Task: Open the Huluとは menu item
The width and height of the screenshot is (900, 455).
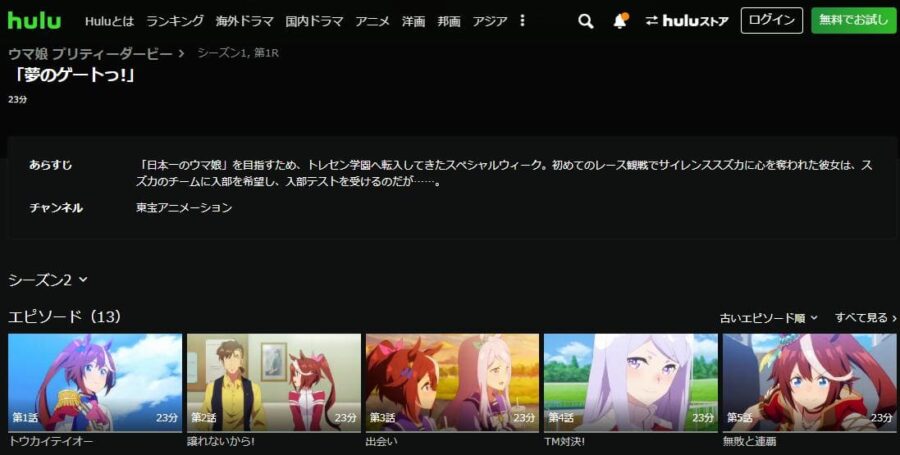Action: pyautogui.click(x=109, y=21)
